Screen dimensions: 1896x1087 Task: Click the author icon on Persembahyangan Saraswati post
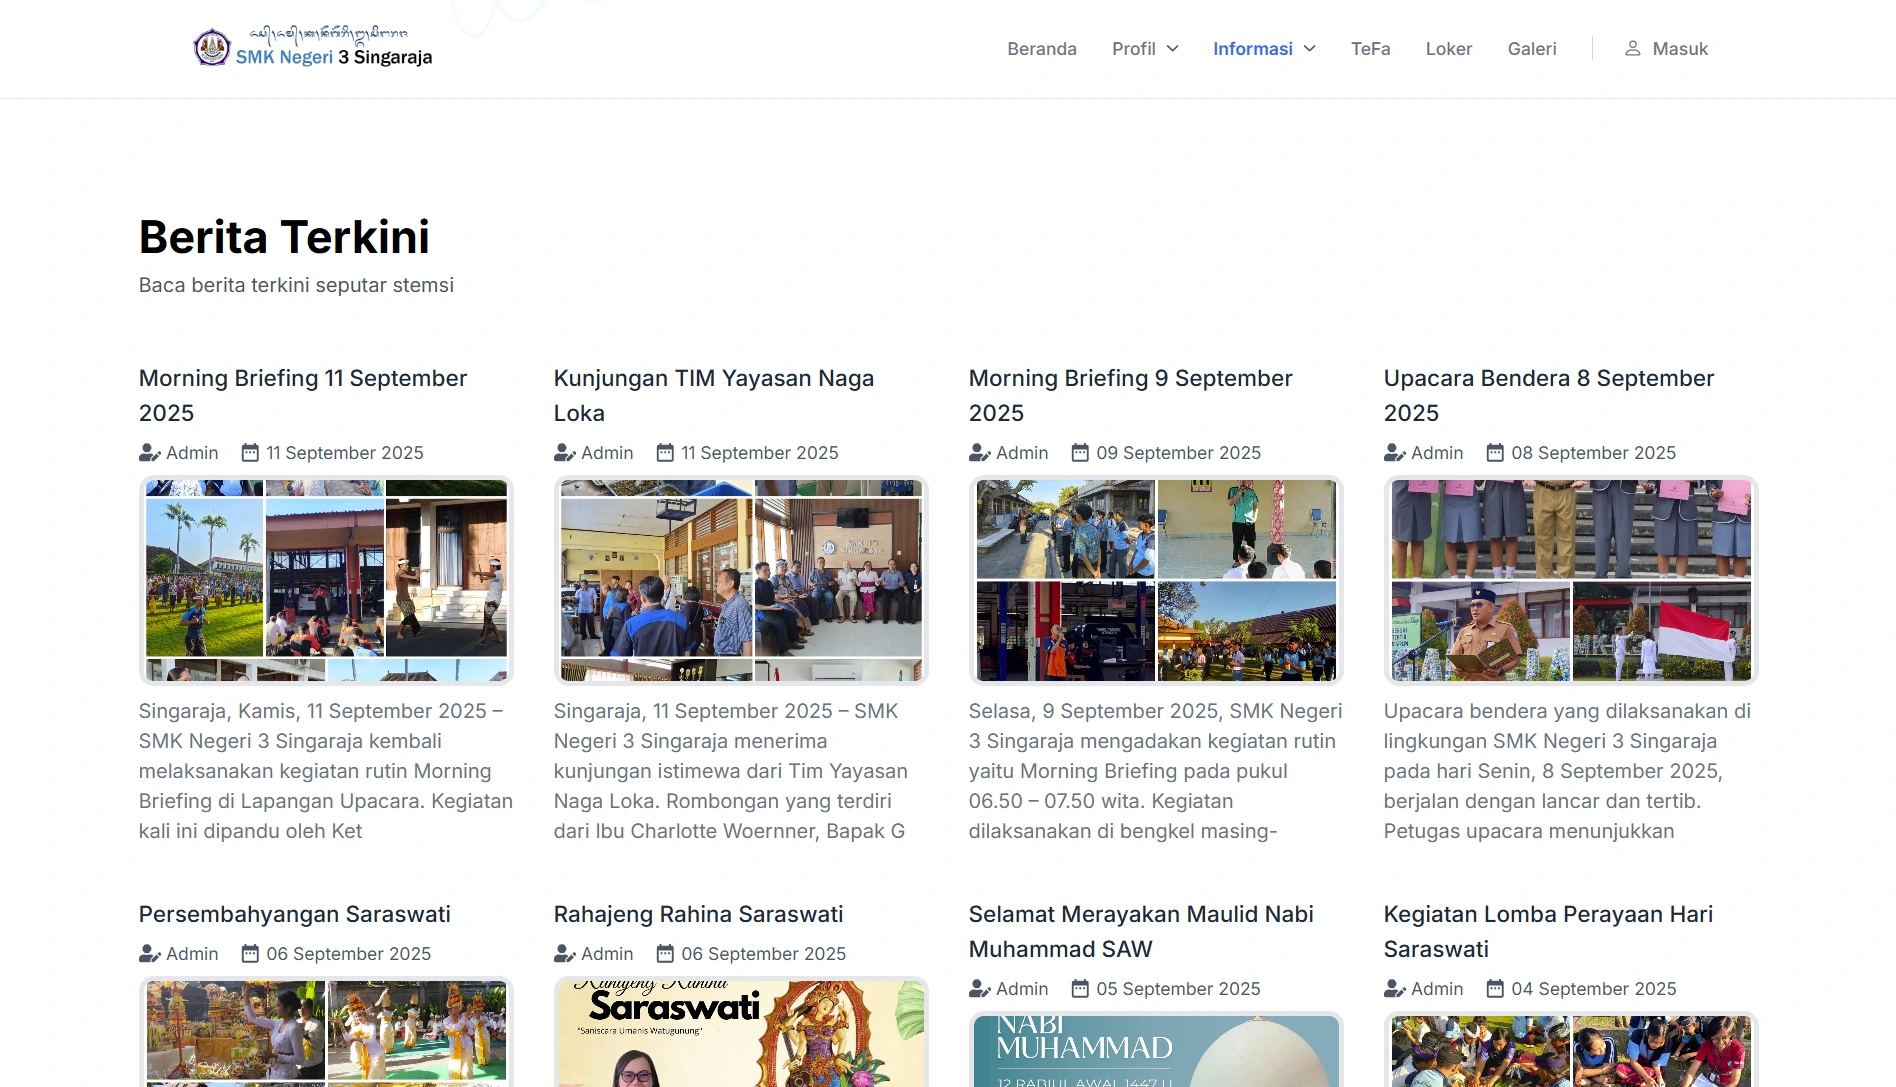click(x=148, y=953)
